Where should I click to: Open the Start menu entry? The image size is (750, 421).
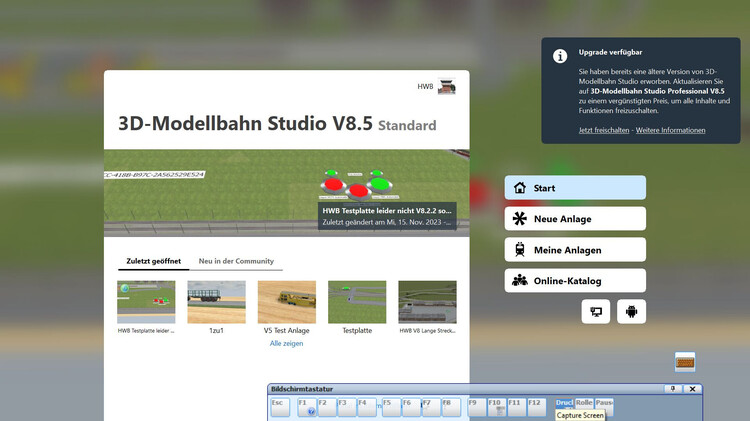(x=575, y=188)
